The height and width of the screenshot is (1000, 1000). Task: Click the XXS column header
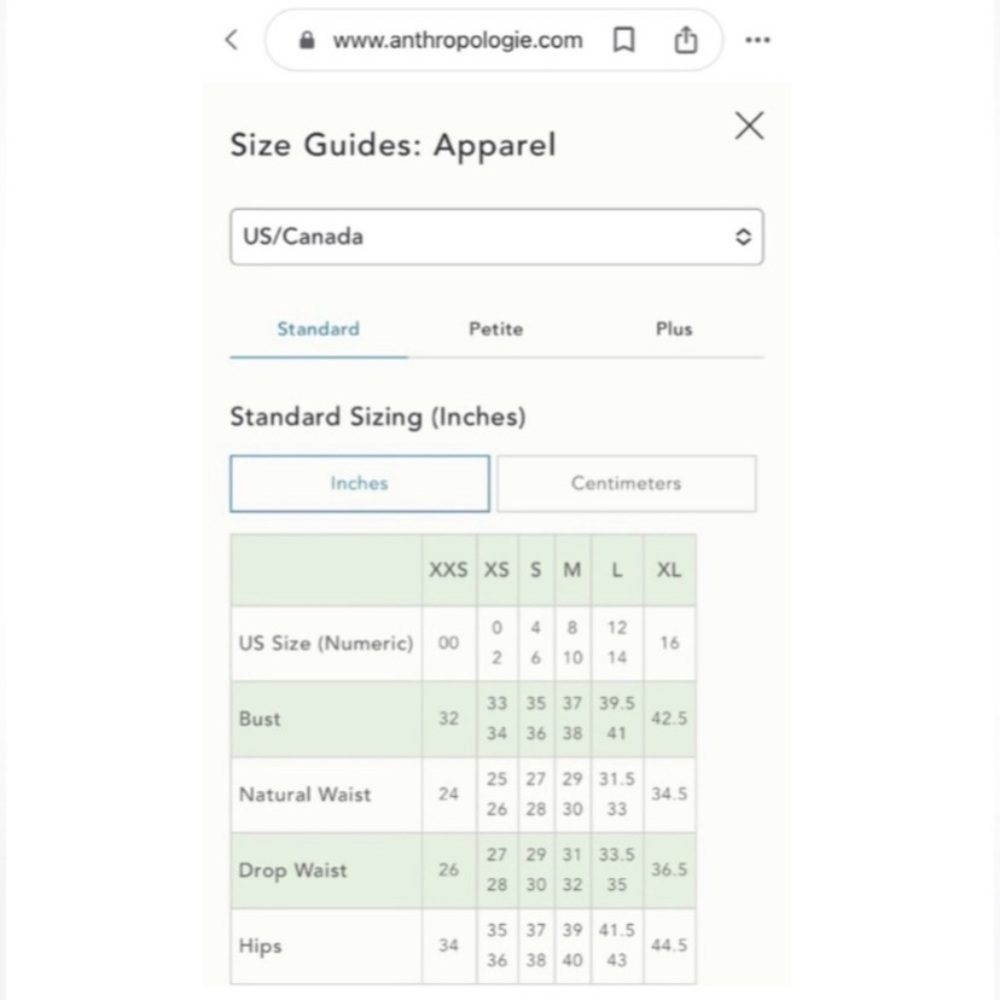[x=448, y=570]
